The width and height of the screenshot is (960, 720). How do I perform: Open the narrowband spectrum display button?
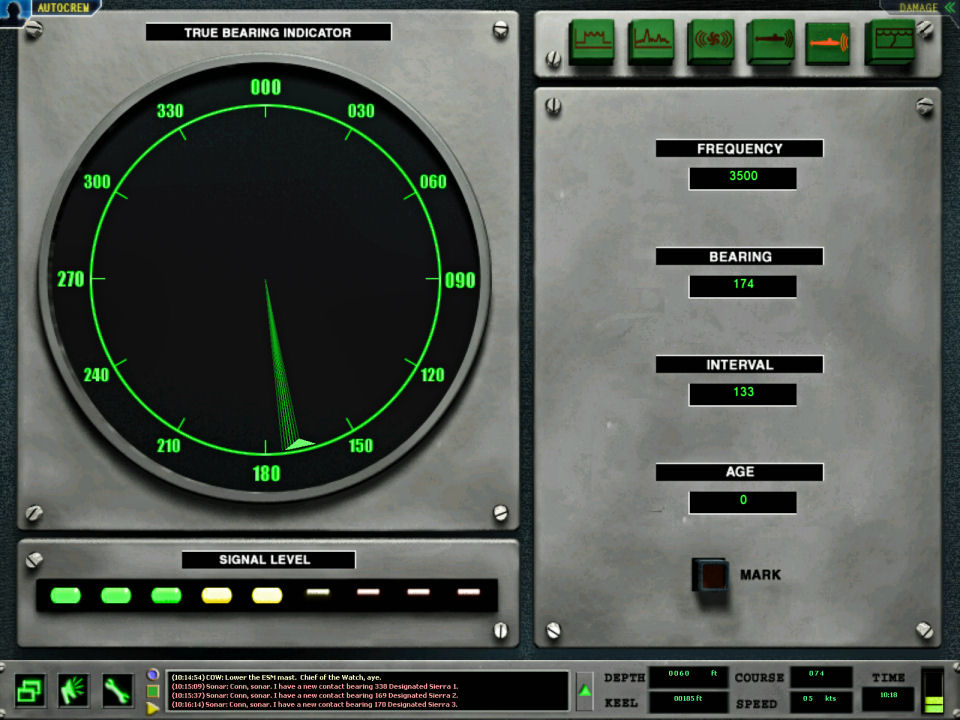pyautogui.click(x=650, y=43)
